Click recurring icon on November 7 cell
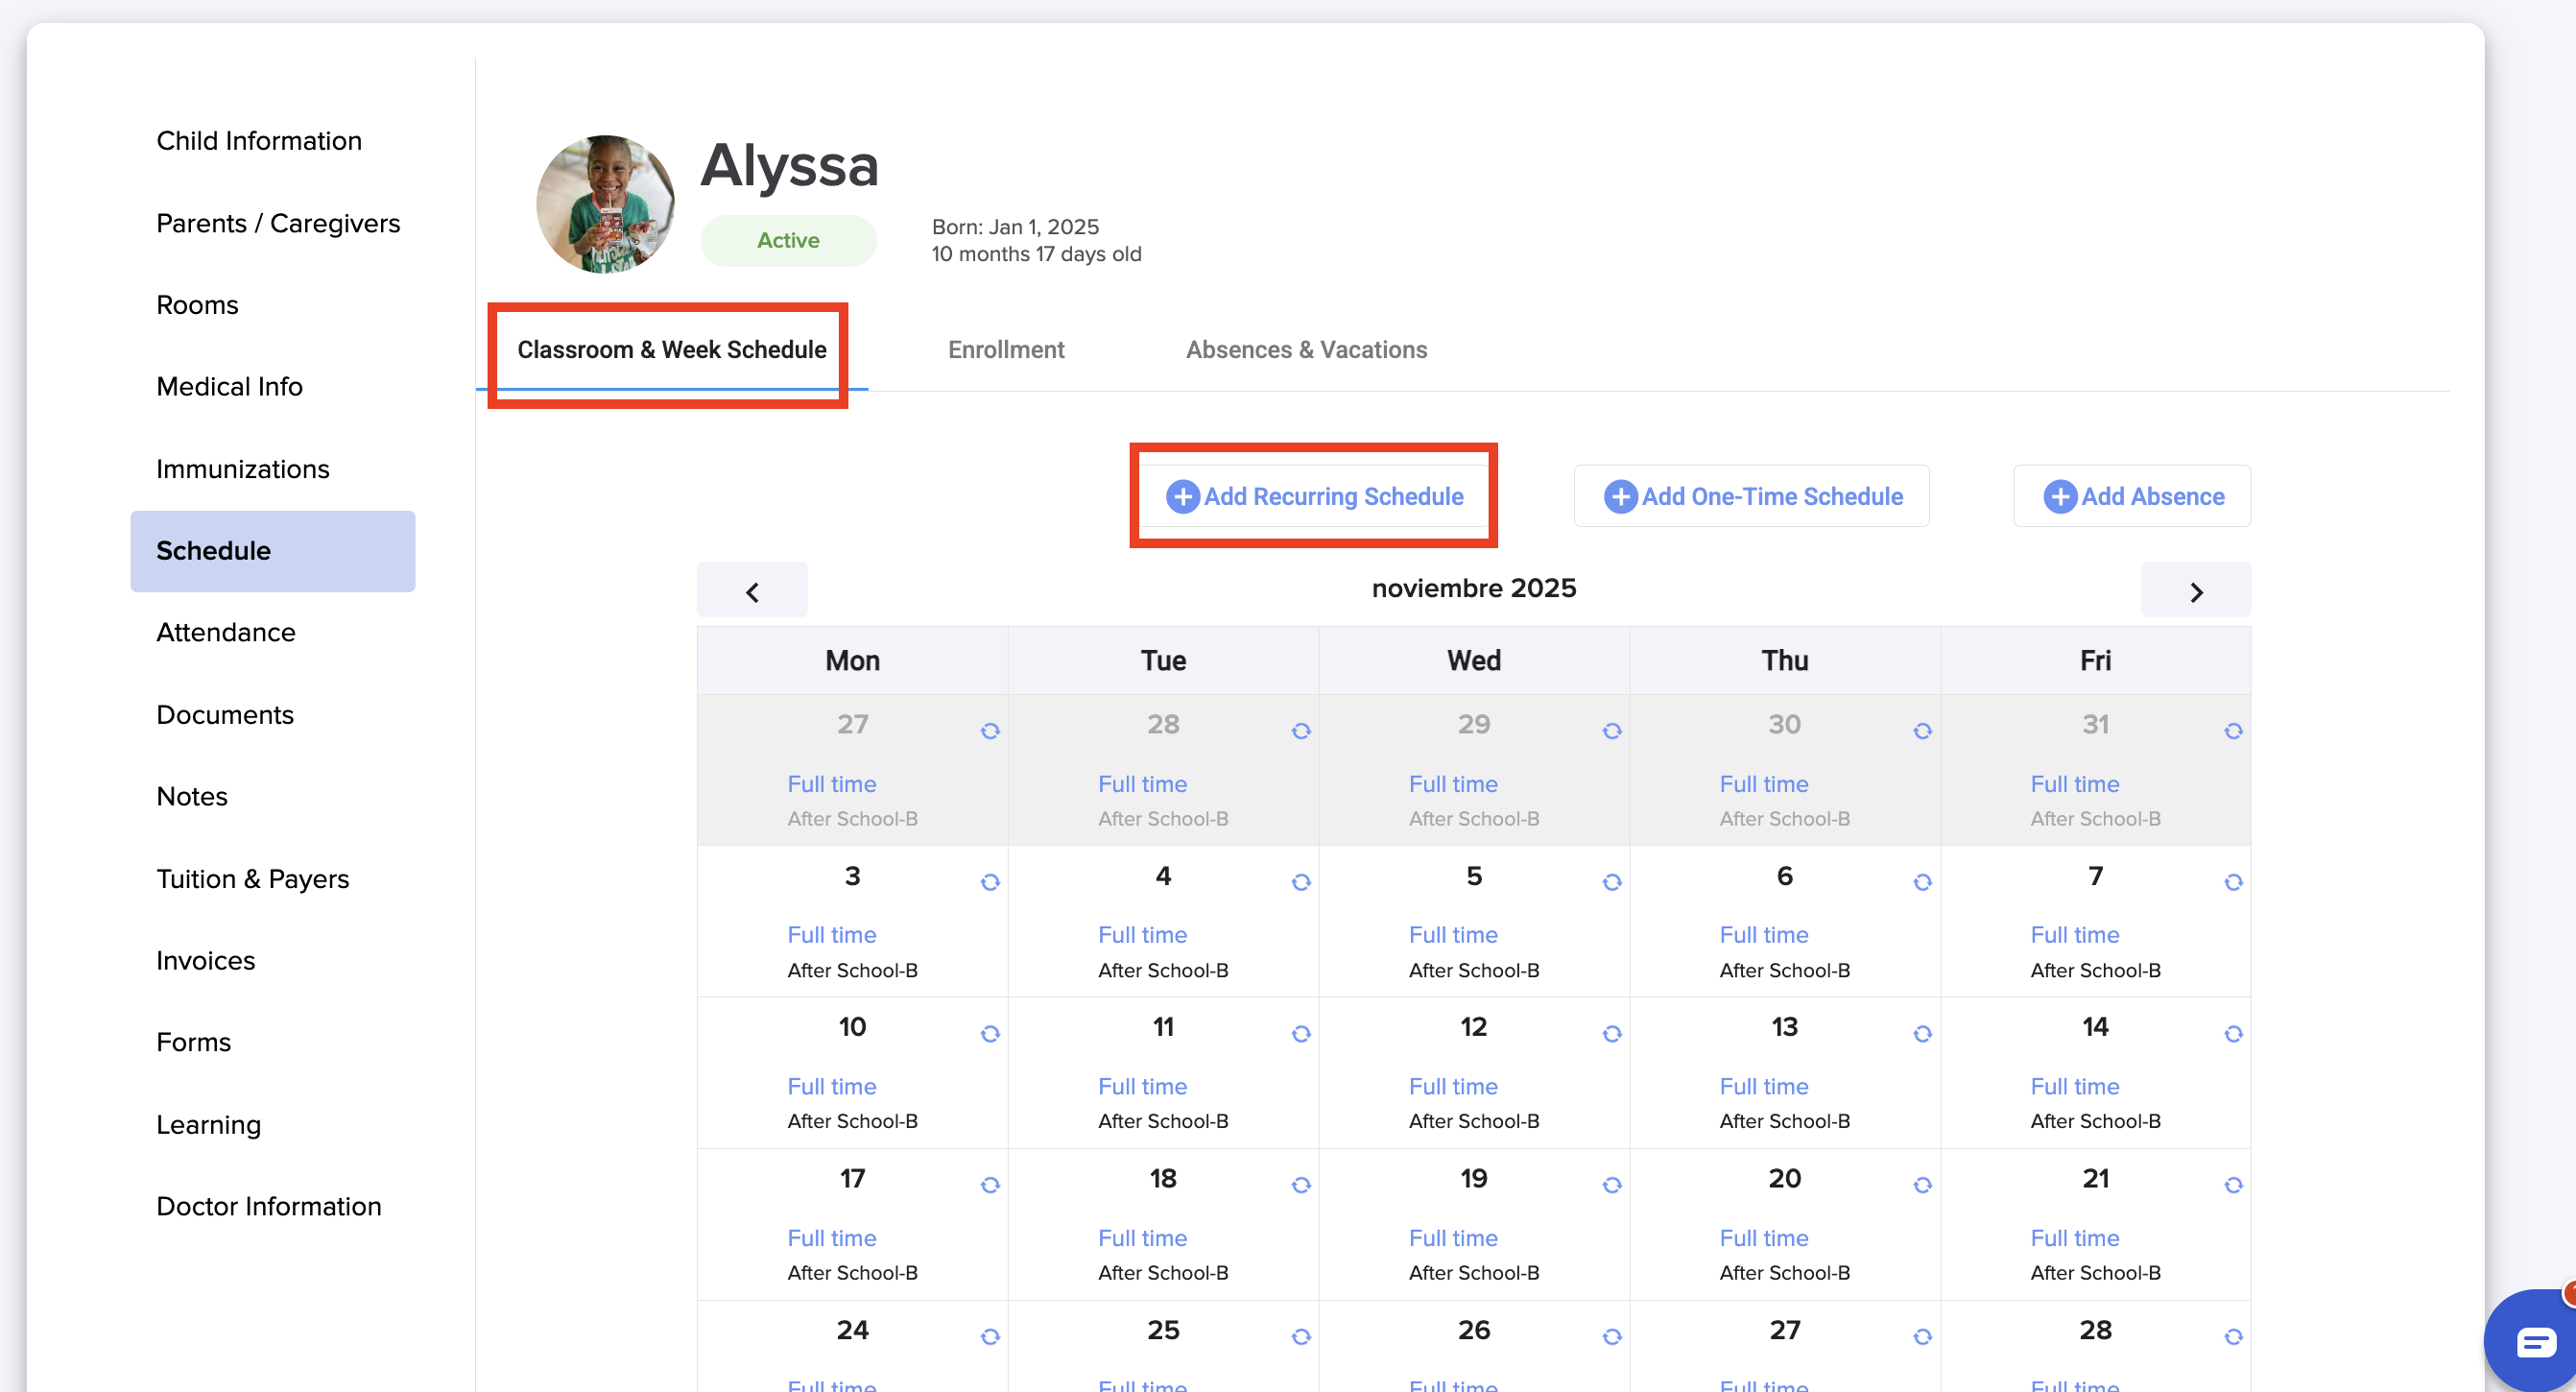This screenshot has width=2576, height=1392. point(2232,882)
